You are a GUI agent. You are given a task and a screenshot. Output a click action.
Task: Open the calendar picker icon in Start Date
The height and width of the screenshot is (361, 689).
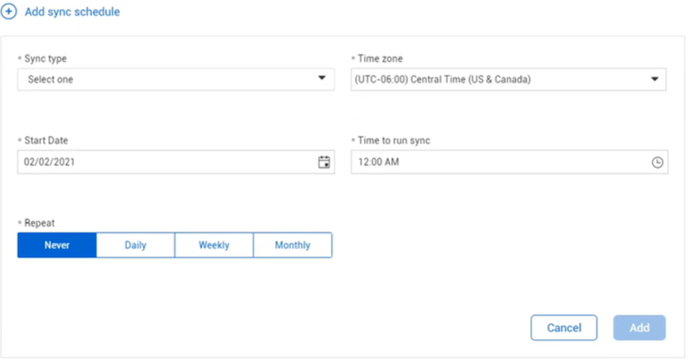(x=324, y=162)
